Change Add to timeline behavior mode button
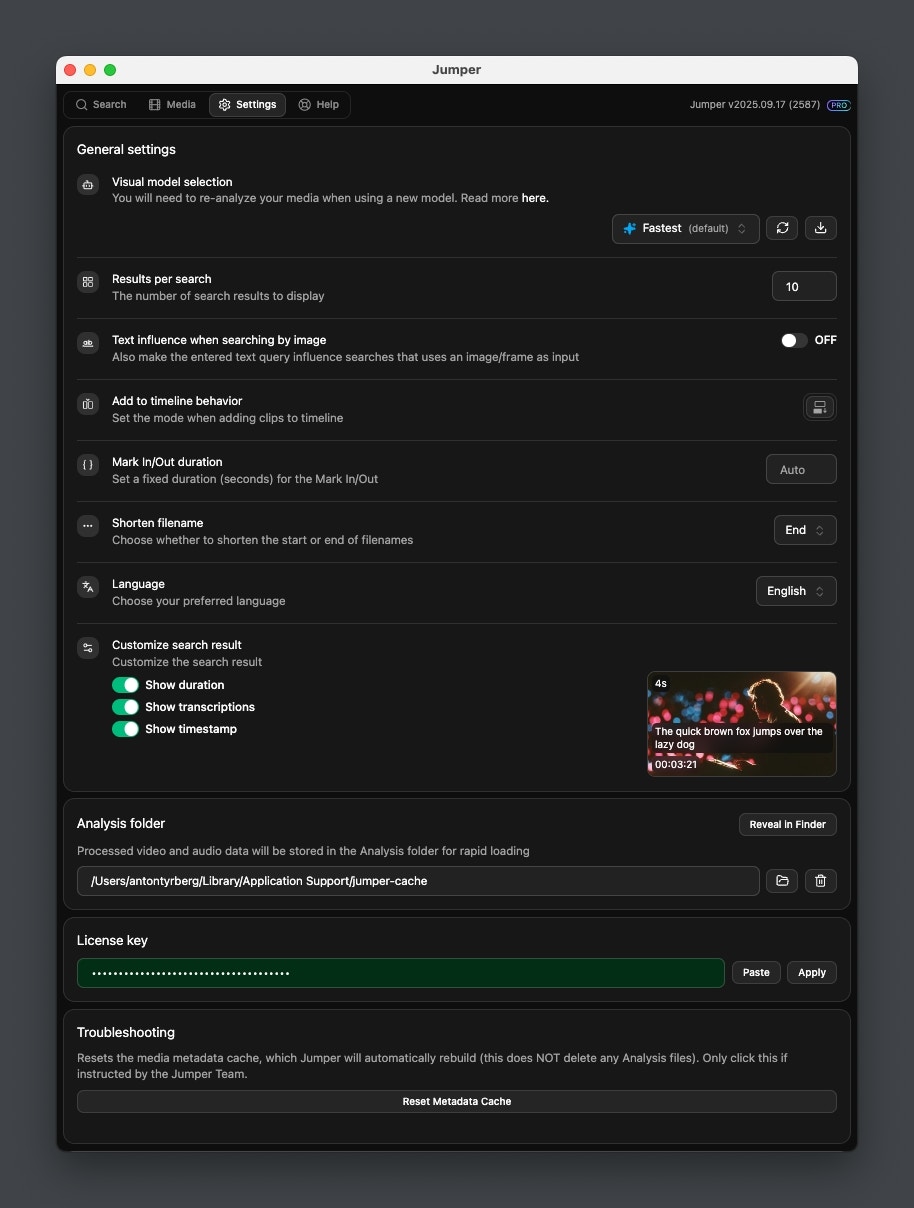Image resolution: width=914 pixels, height=1208 pixels. coord(820,407)
